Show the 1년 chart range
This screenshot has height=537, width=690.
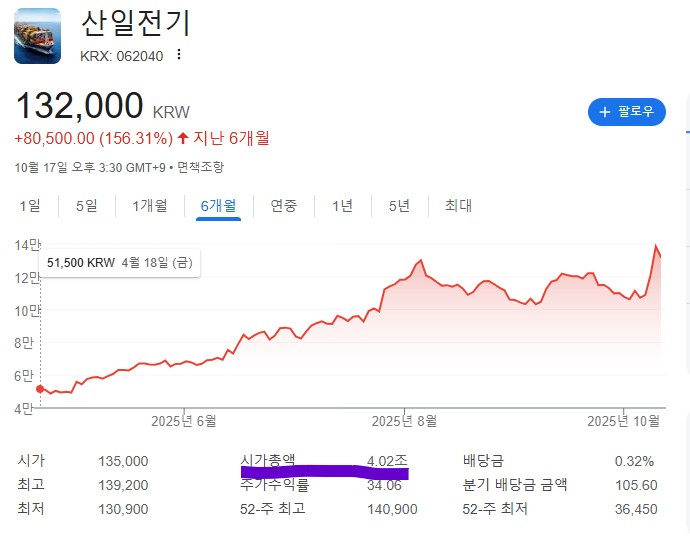pyautogui.click(x=342, y=206)
